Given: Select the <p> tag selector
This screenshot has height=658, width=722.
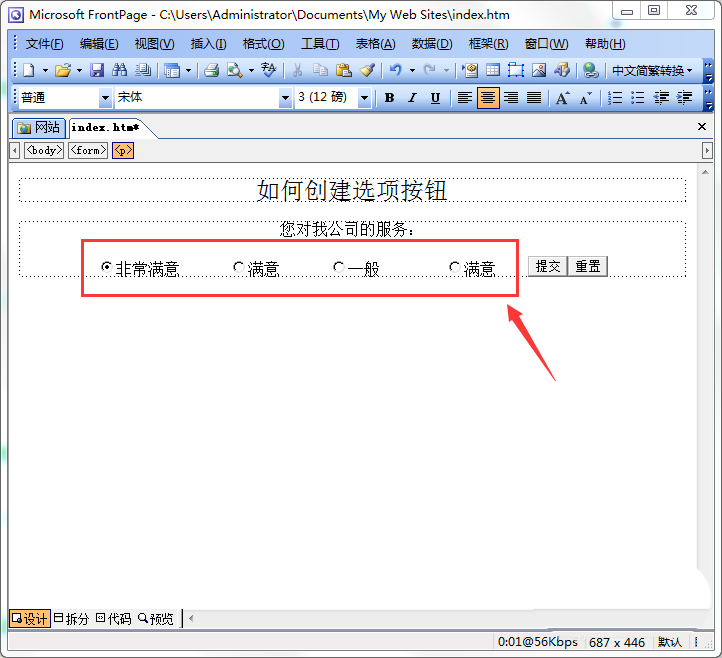Looking at the screenshot, I should pos(123,150).
